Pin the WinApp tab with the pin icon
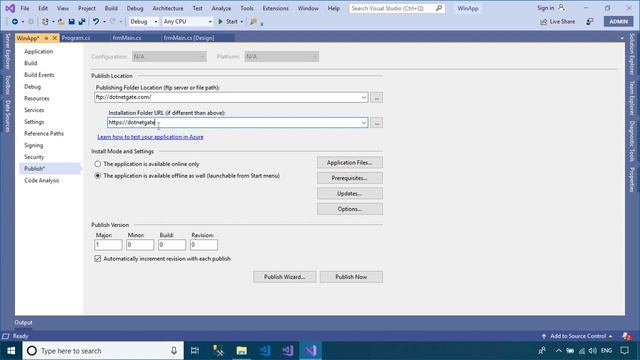 46,38
